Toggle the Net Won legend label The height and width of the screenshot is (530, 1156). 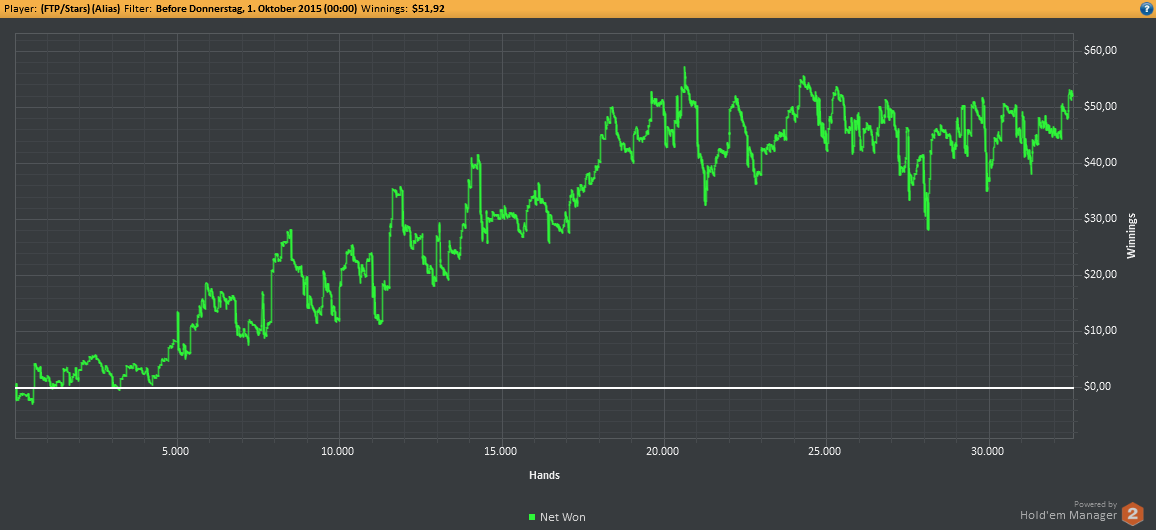[x=563, y=517]
